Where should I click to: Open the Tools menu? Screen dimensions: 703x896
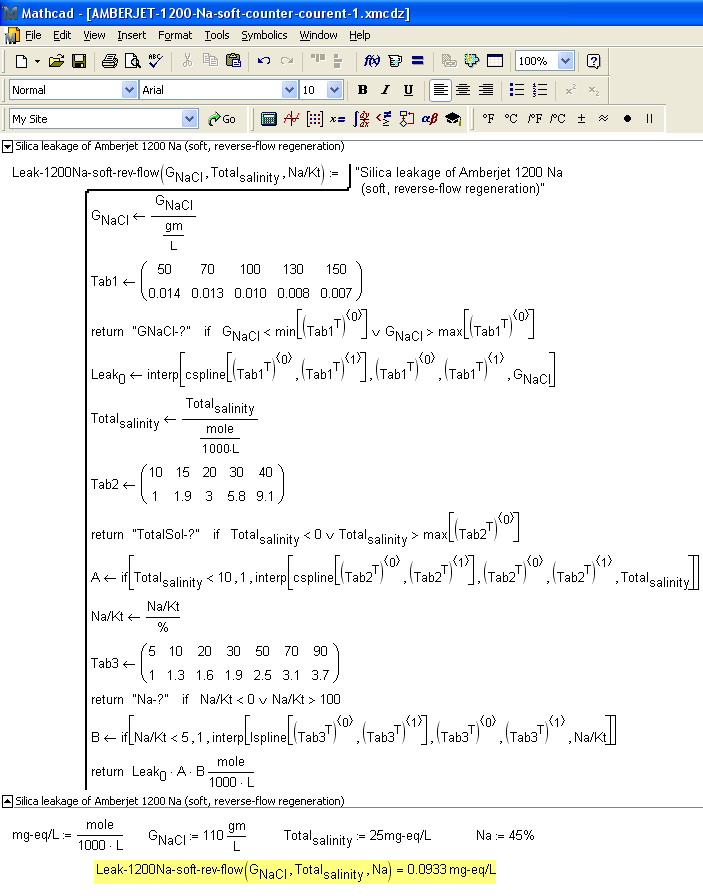(x=217, y=35)
